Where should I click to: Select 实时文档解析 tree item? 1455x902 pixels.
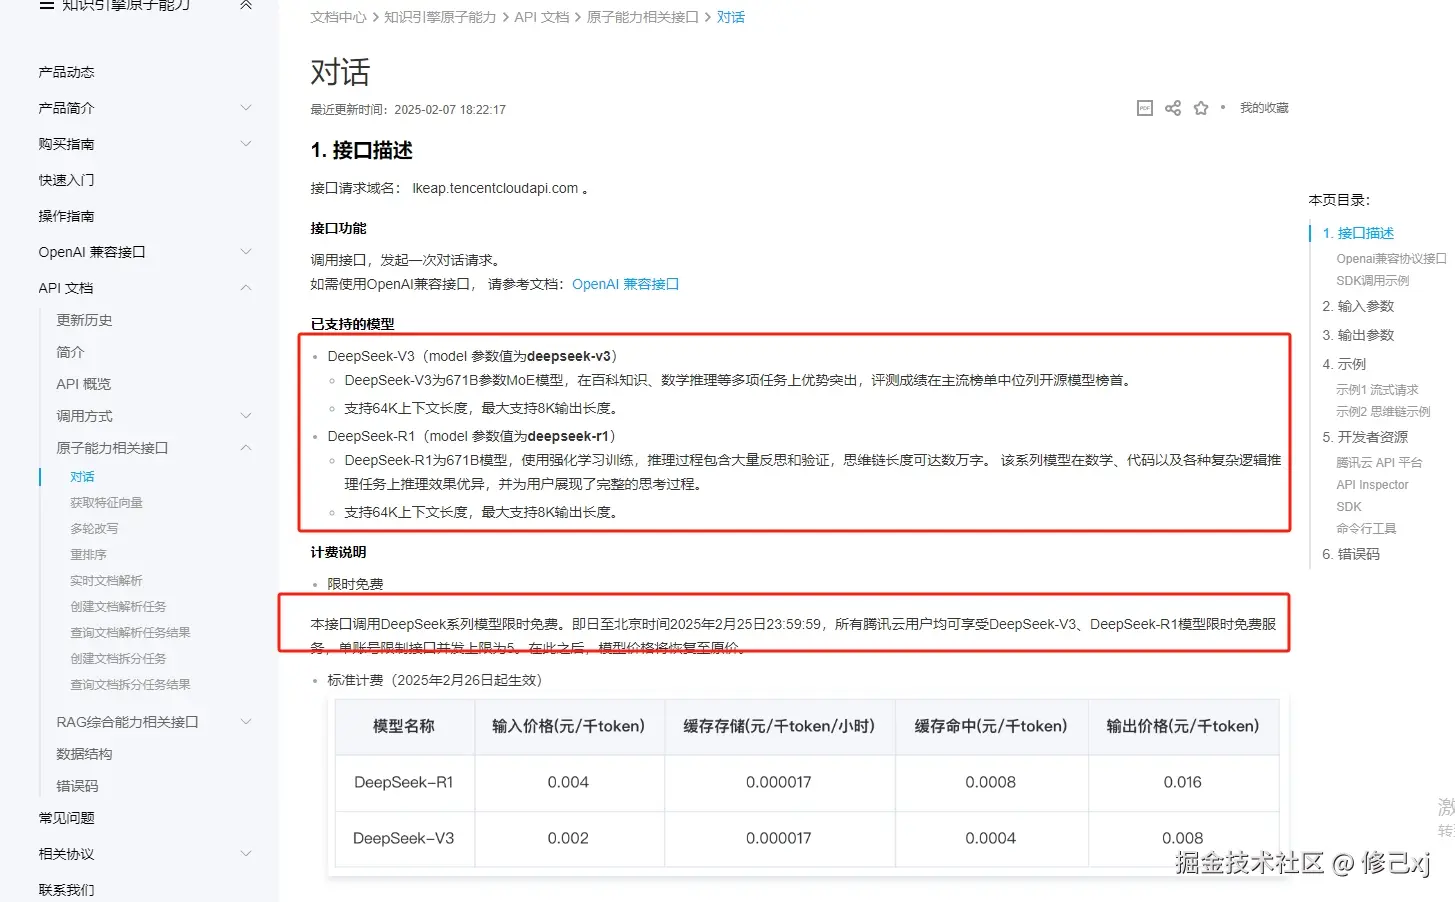click(x=106, y=581)
